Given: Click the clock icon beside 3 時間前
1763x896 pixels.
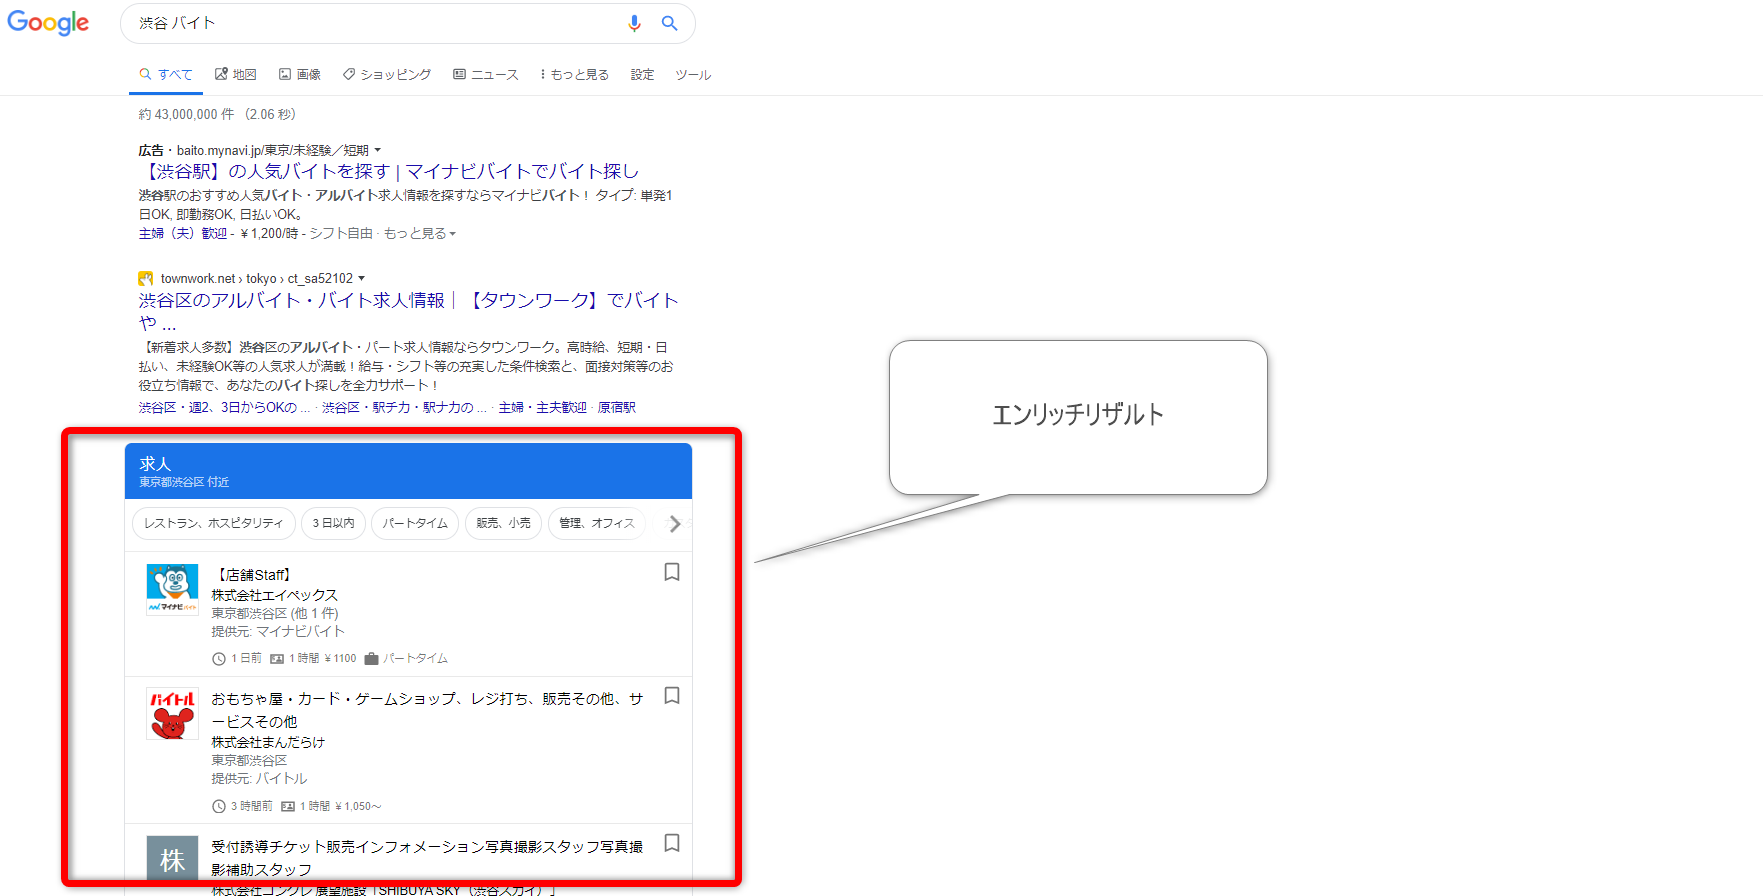Looking at the screenshot, I should pyautogui.click(x=219, y=806).
